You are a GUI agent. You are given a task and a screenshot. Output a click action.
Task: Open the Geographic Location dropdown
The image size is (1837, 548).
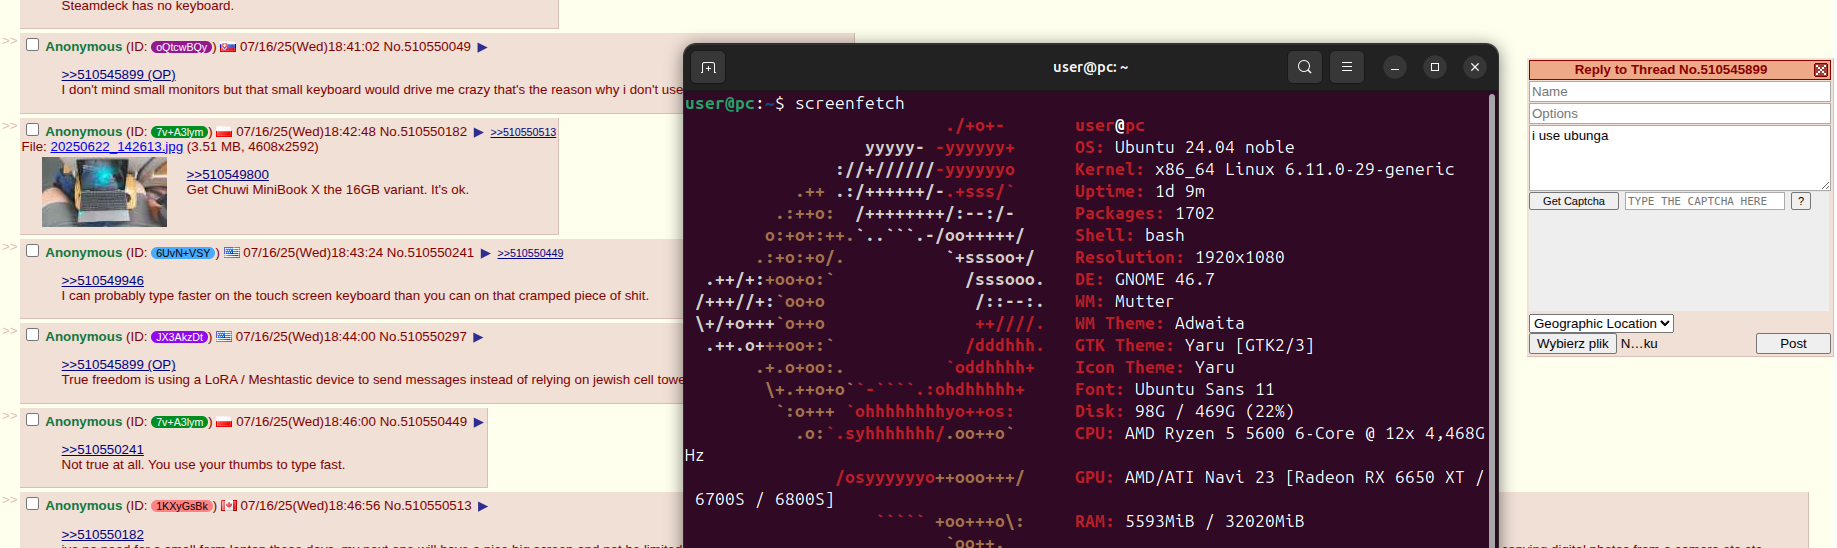[1601, 323]
